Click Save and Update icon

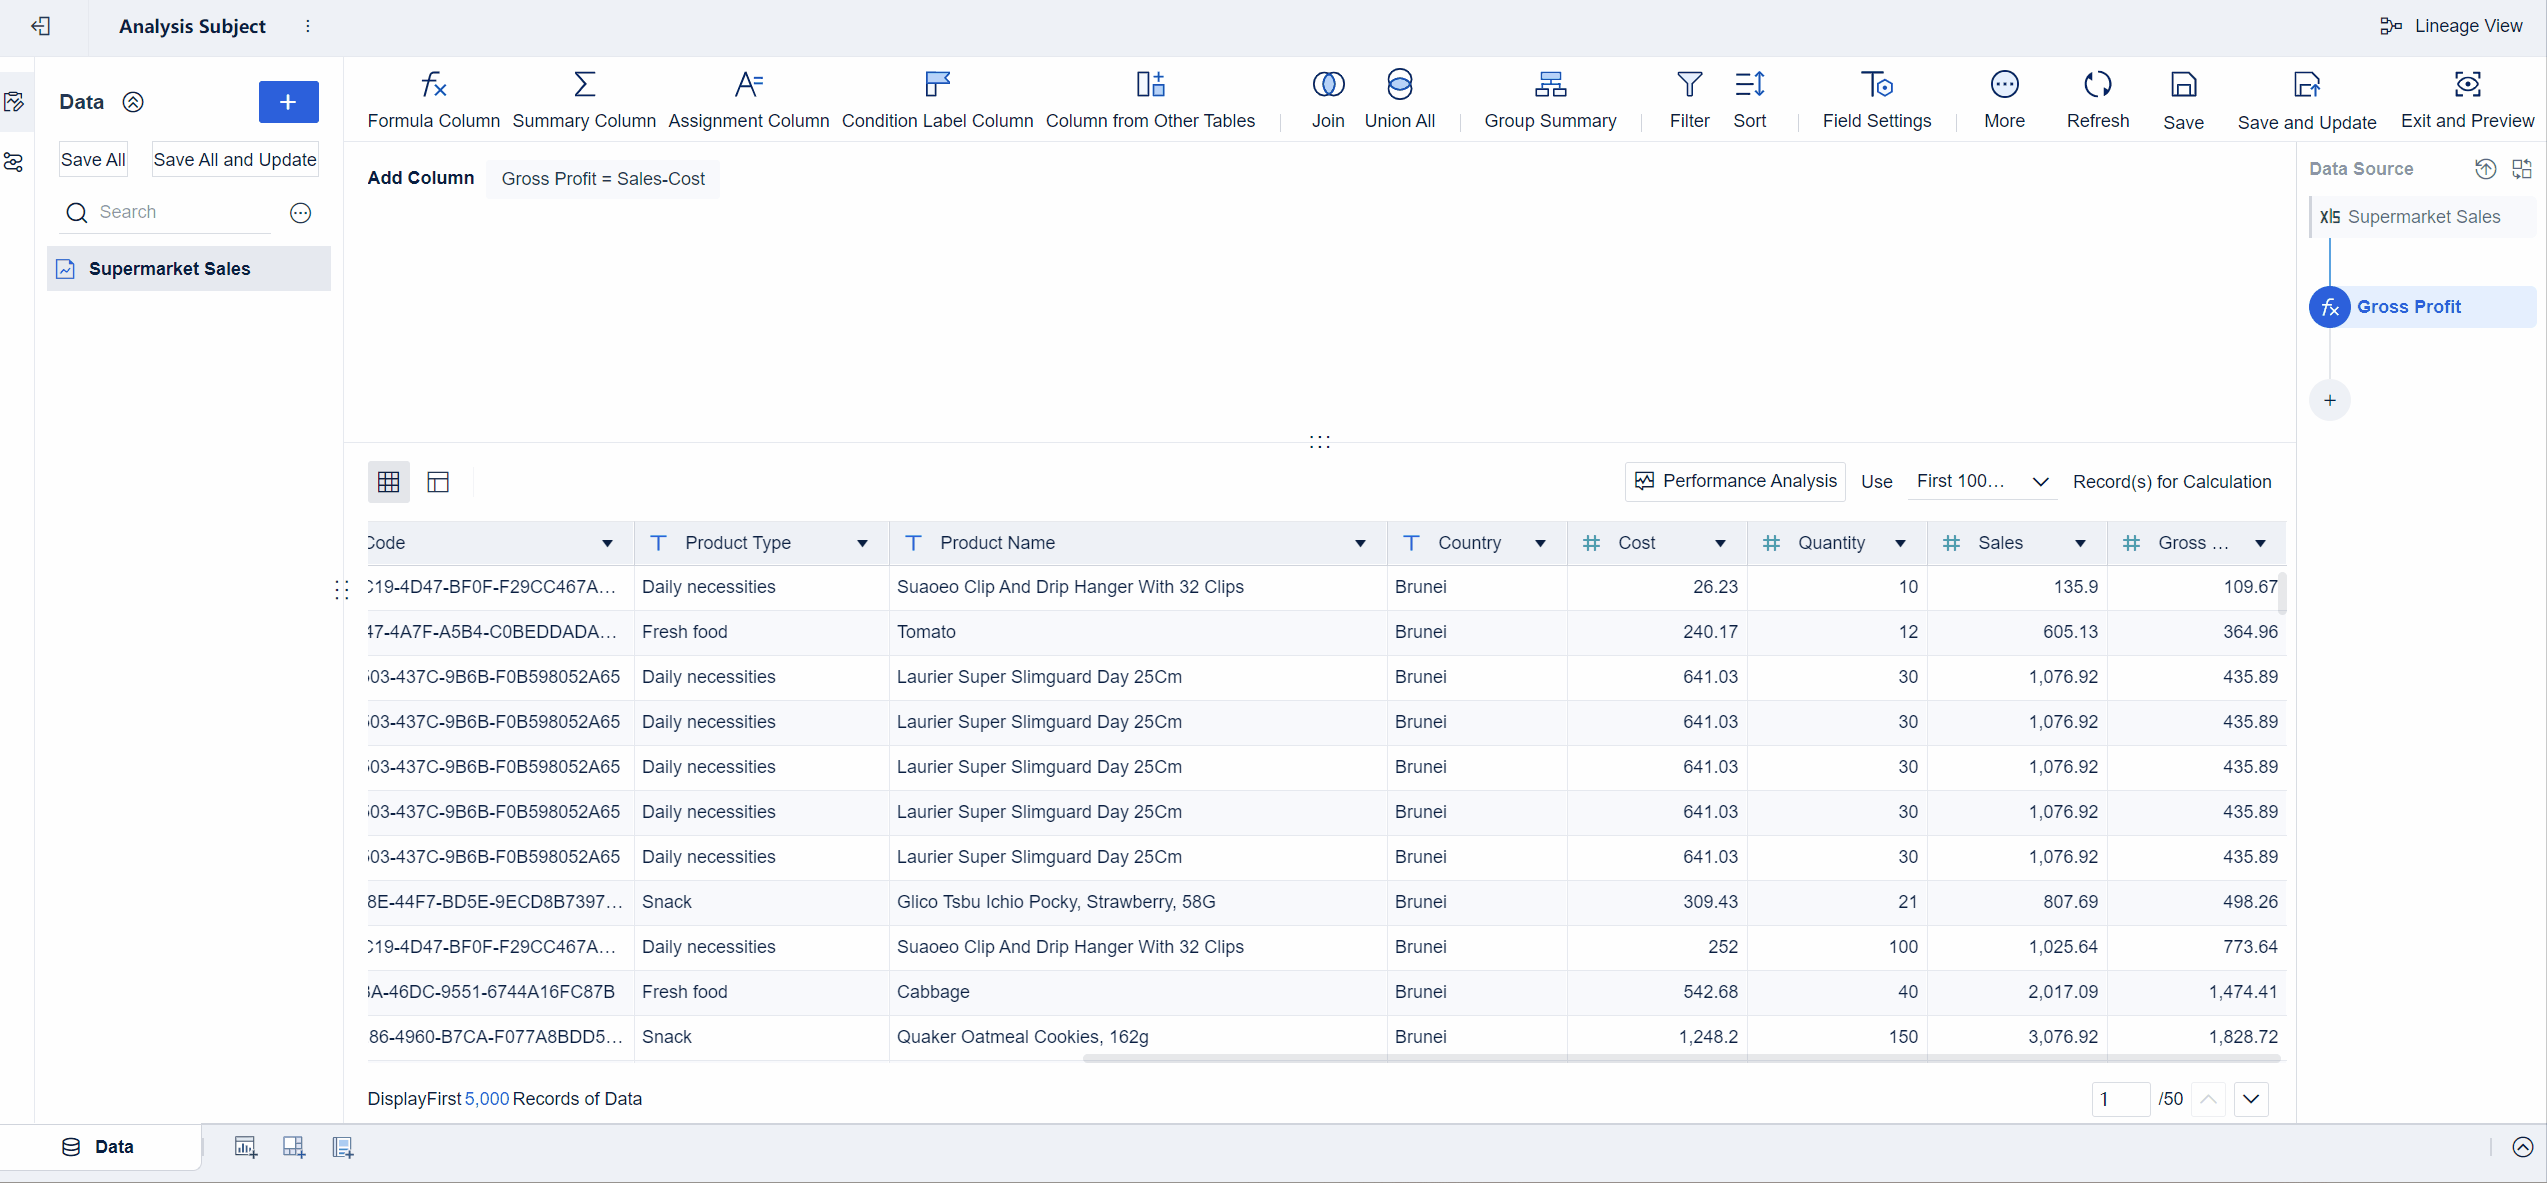tap(2306, 85)
